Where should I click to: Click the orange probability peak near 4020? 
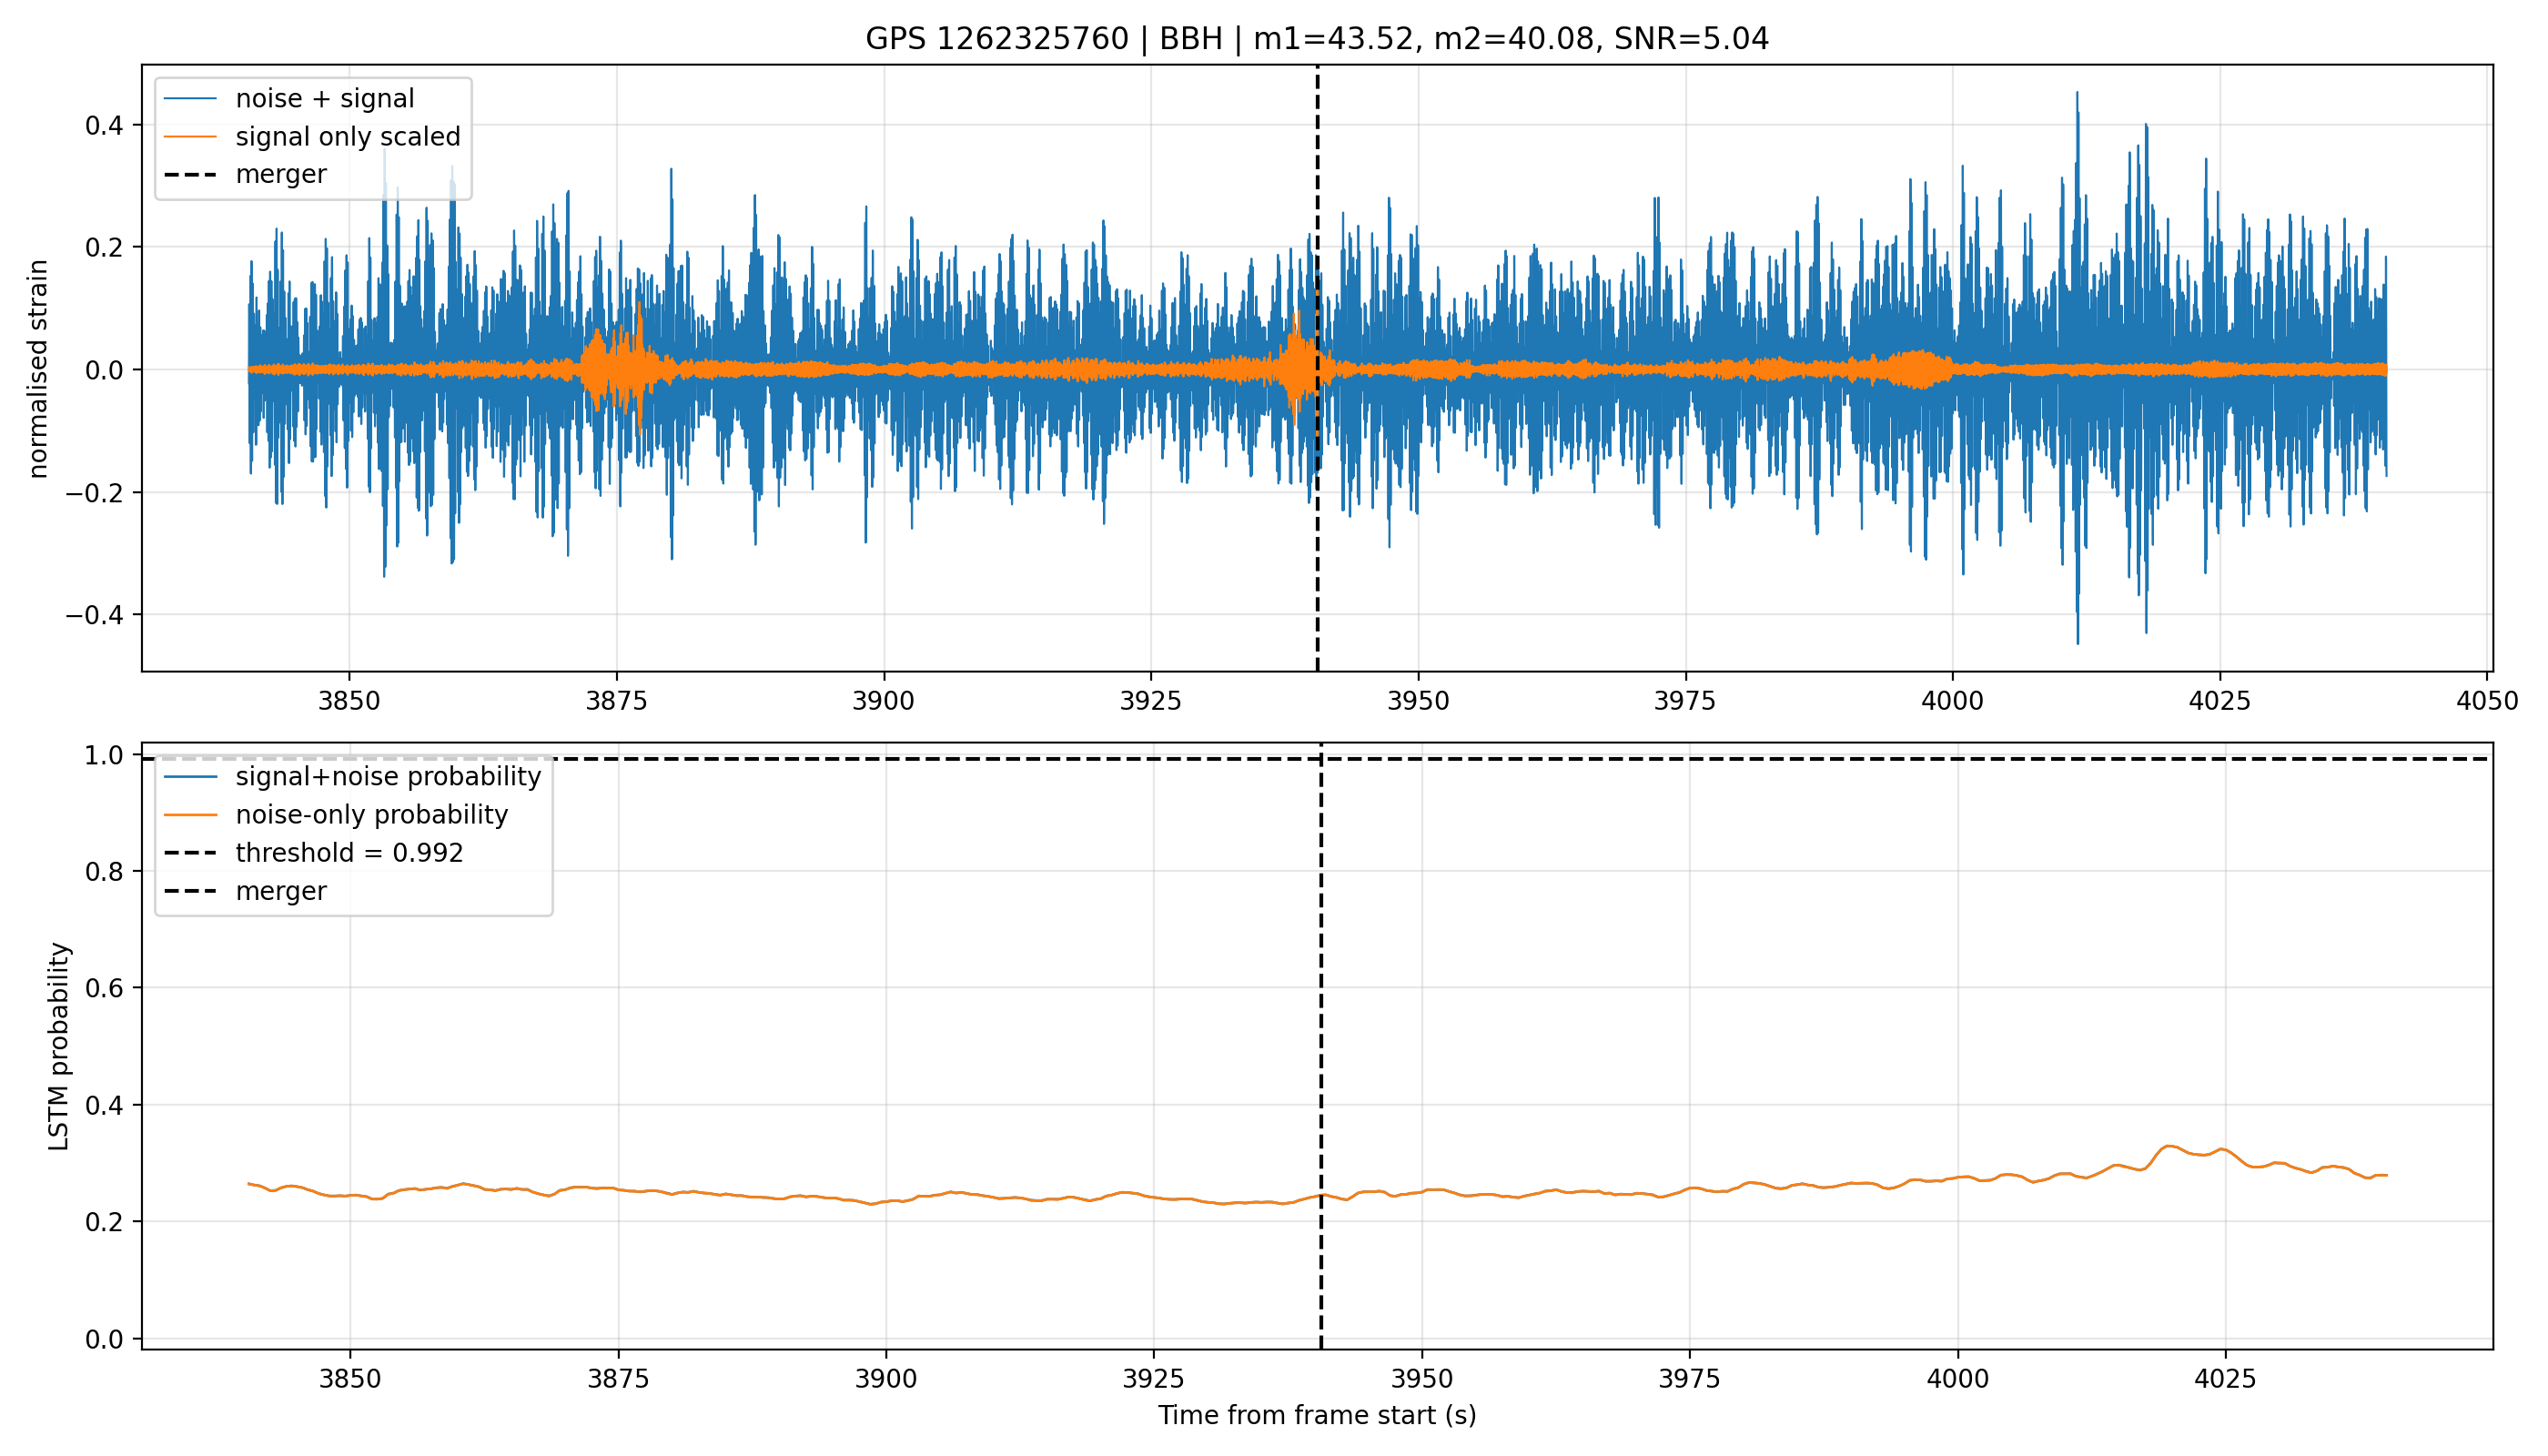pos(2169,1146)
